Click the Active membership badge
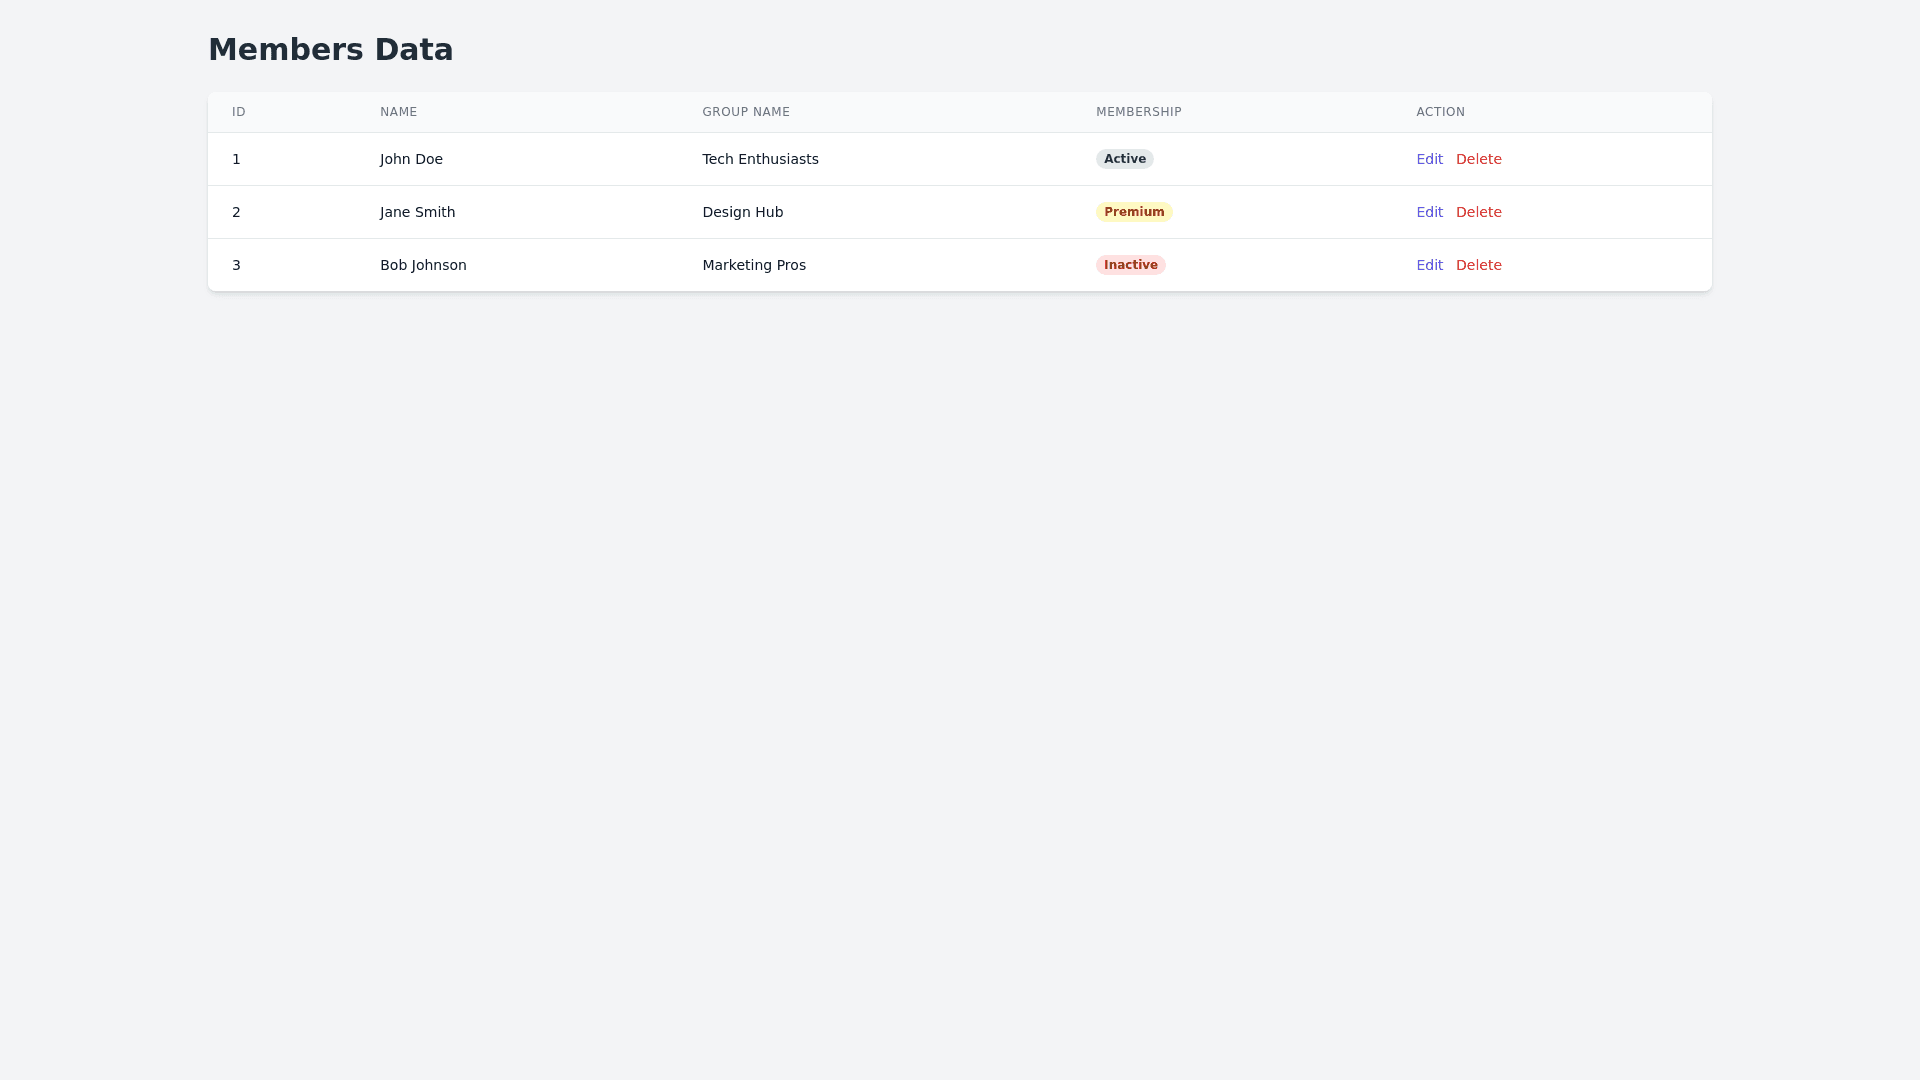This screenshot has width=1920, height=1080. pyautogui.click(x=1124, y=159)
